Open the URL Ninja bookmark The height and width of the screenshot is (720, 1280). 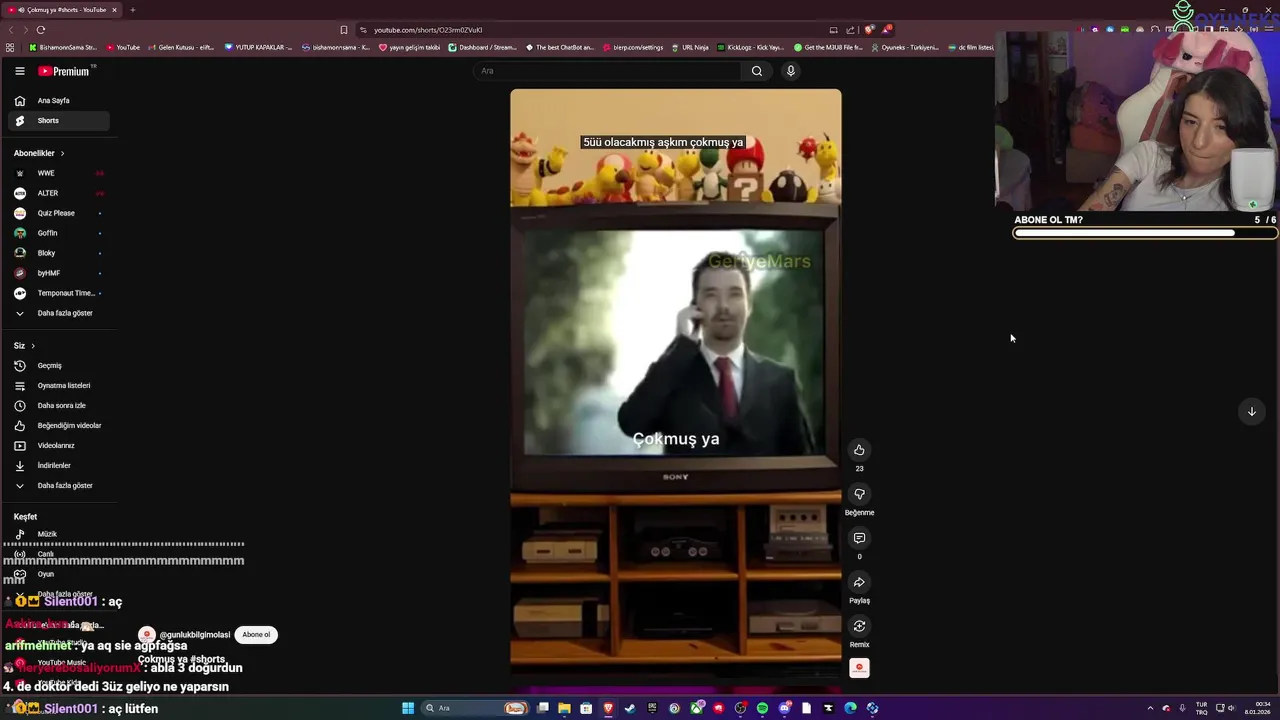690,47
